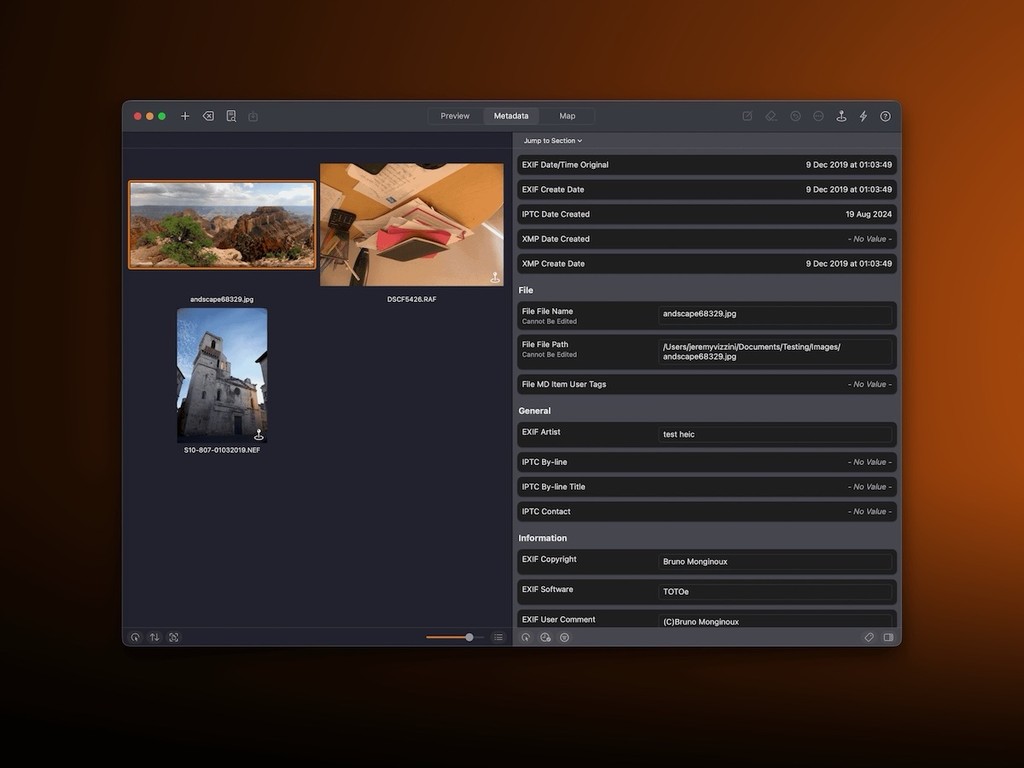Click the tag icon in metadata footer
Screen dimensions: 1024x768
coord(869,637)
